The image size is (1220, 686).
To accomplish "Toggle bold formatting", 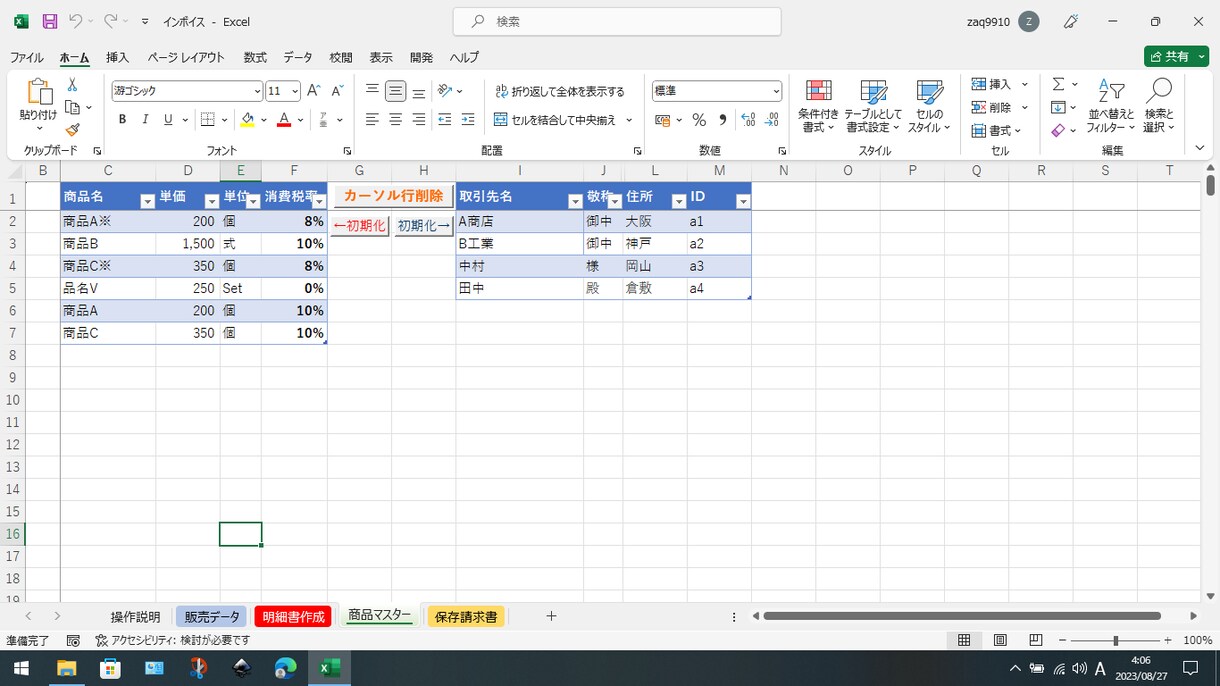I will [122, 120].
